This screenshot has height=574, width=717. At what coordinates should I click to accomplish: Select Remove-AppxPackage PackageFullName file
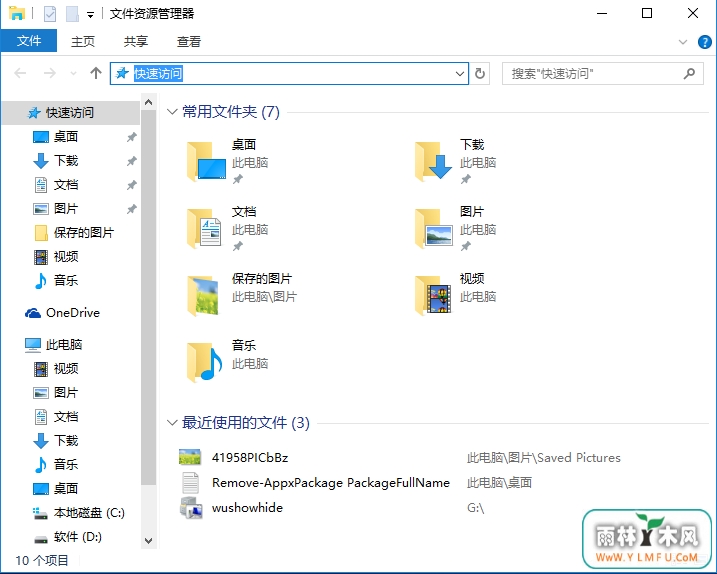331,483
